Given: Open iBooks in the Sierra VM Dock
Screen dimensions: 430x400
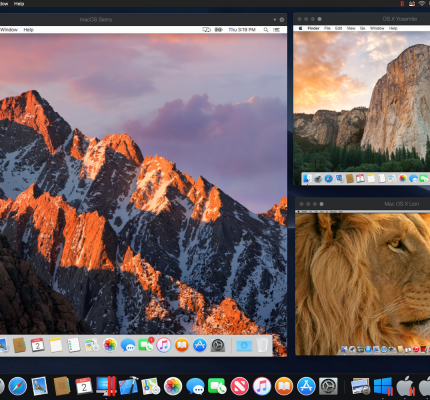Looking at the screenshot, I should tap(182, 345).
